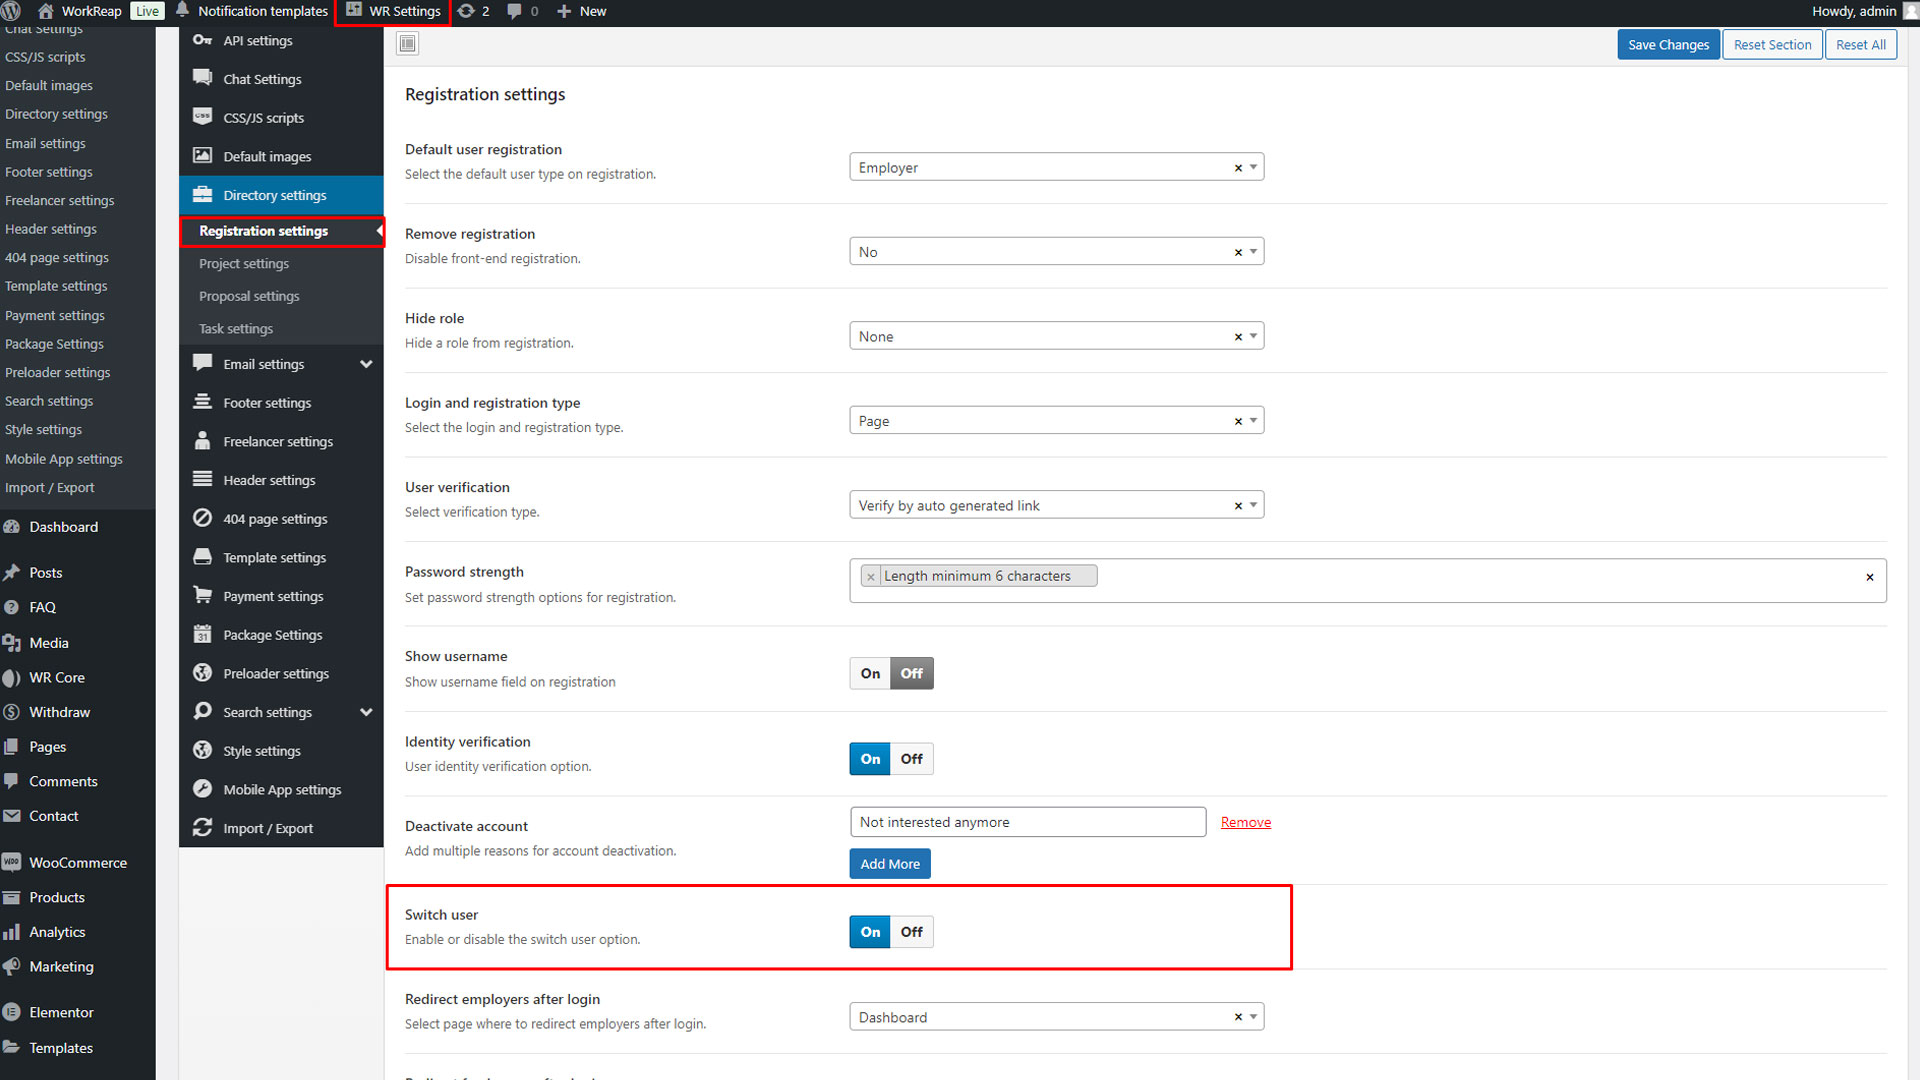Click the Save Changes button

click(1668, 45)
